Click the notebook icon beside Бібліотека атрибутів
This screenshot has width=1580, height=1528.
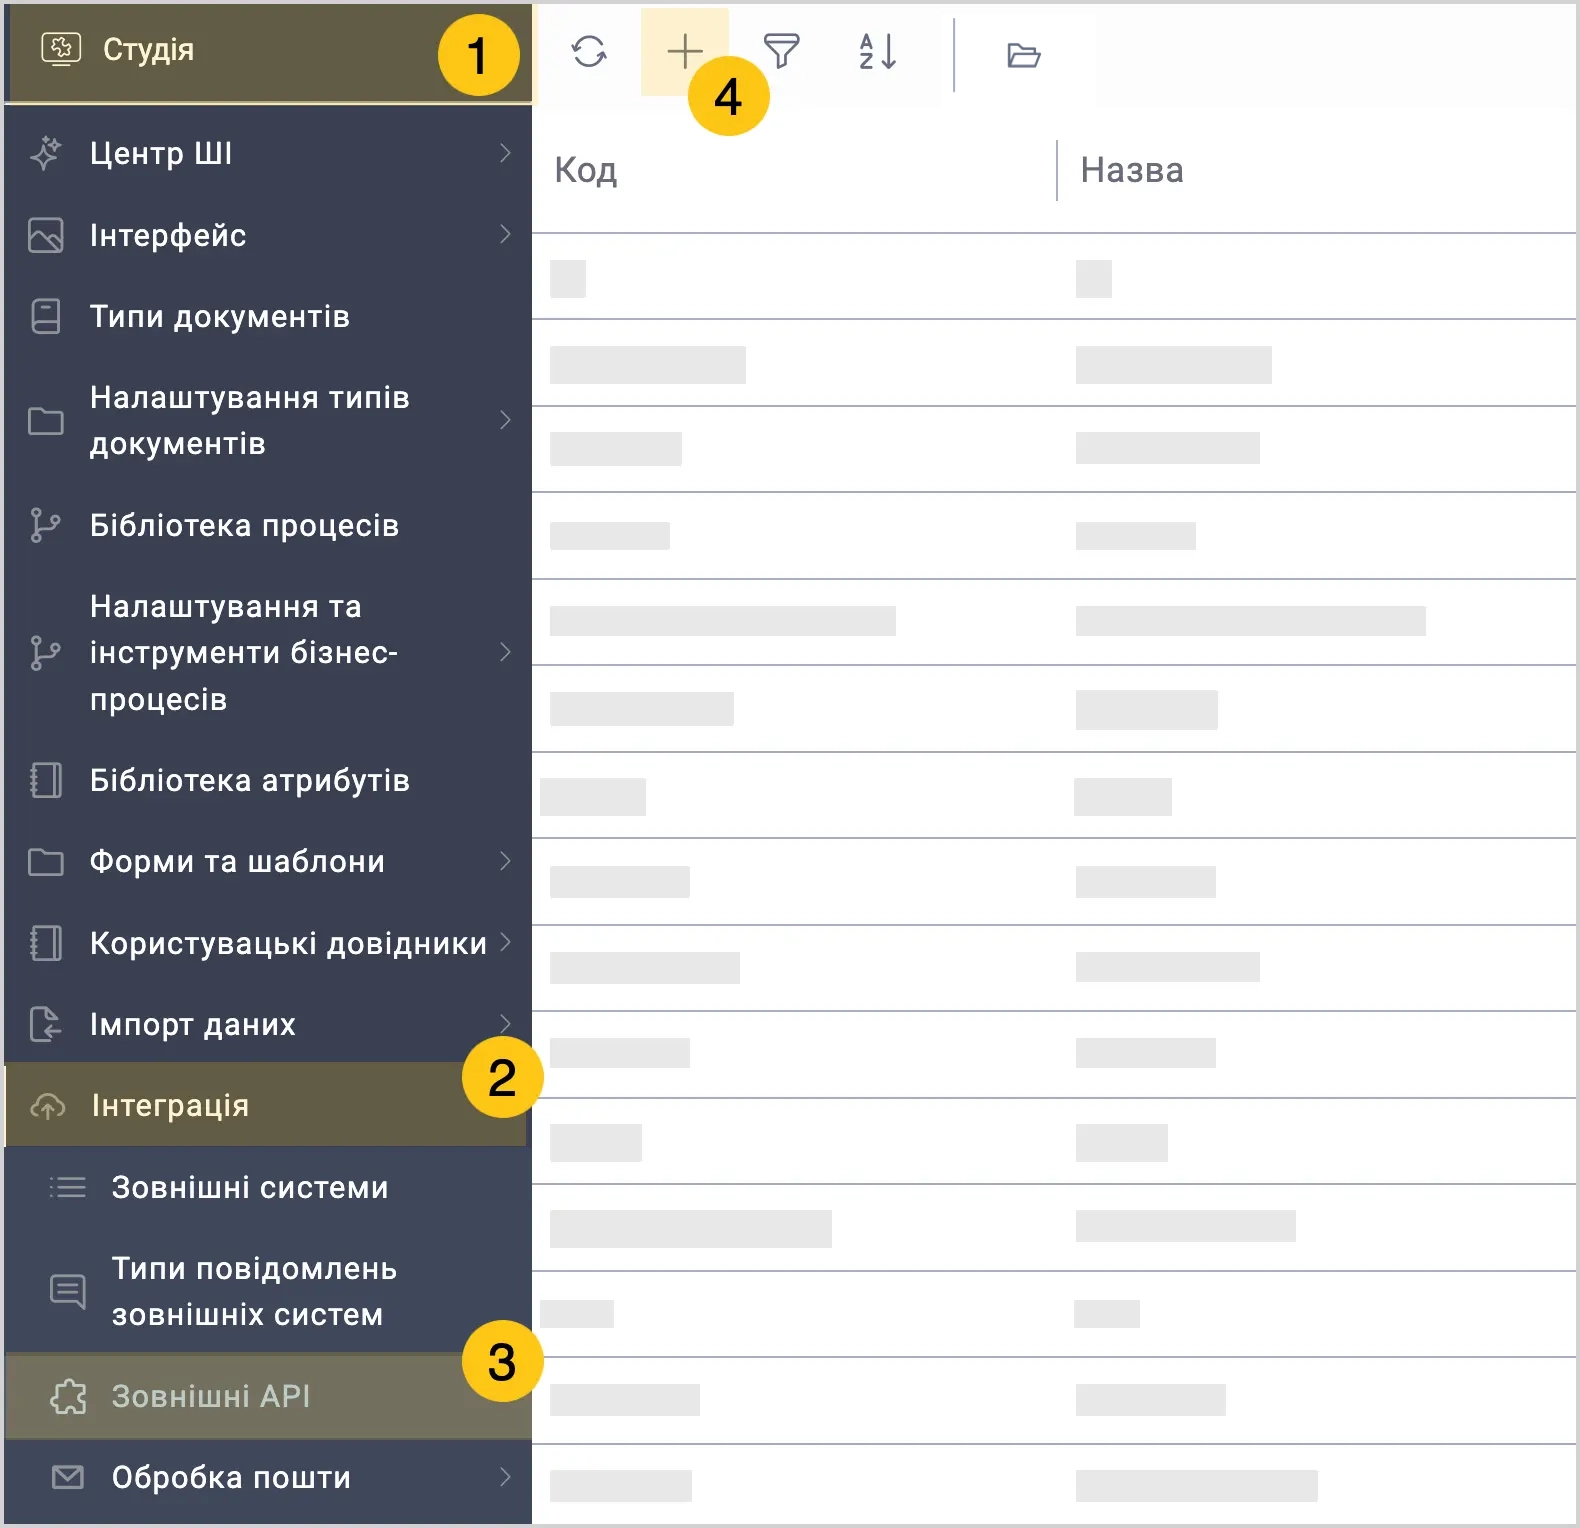pyautogui.click(x=46, y=780)
